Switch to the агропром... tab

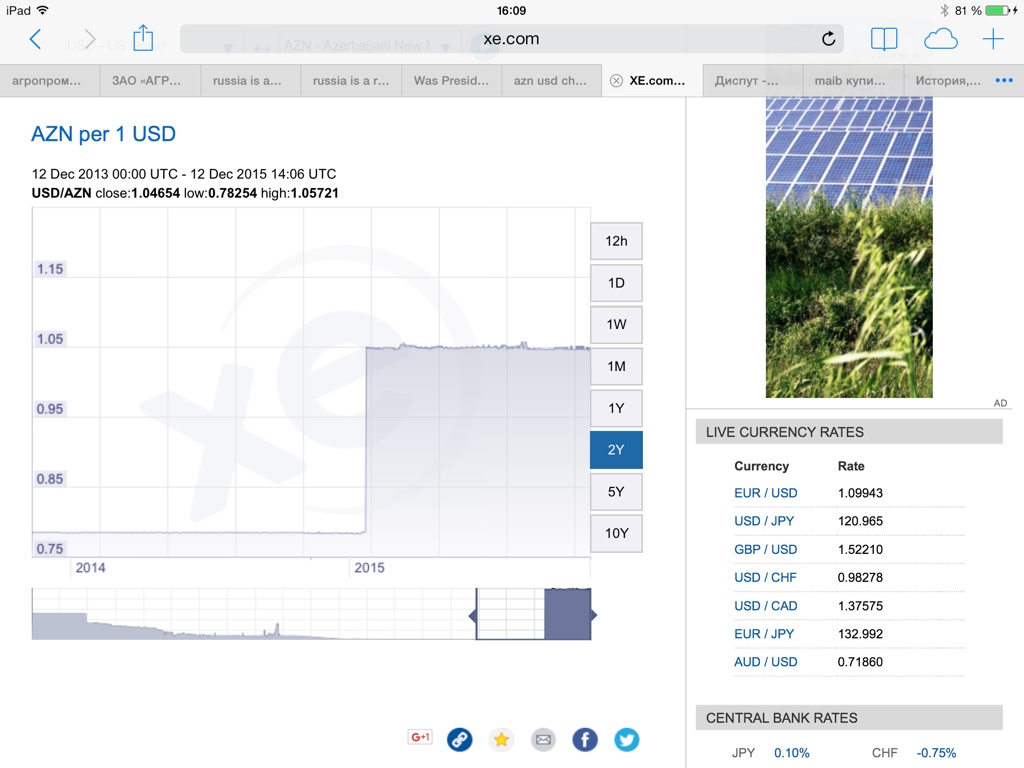click(50, 81)
